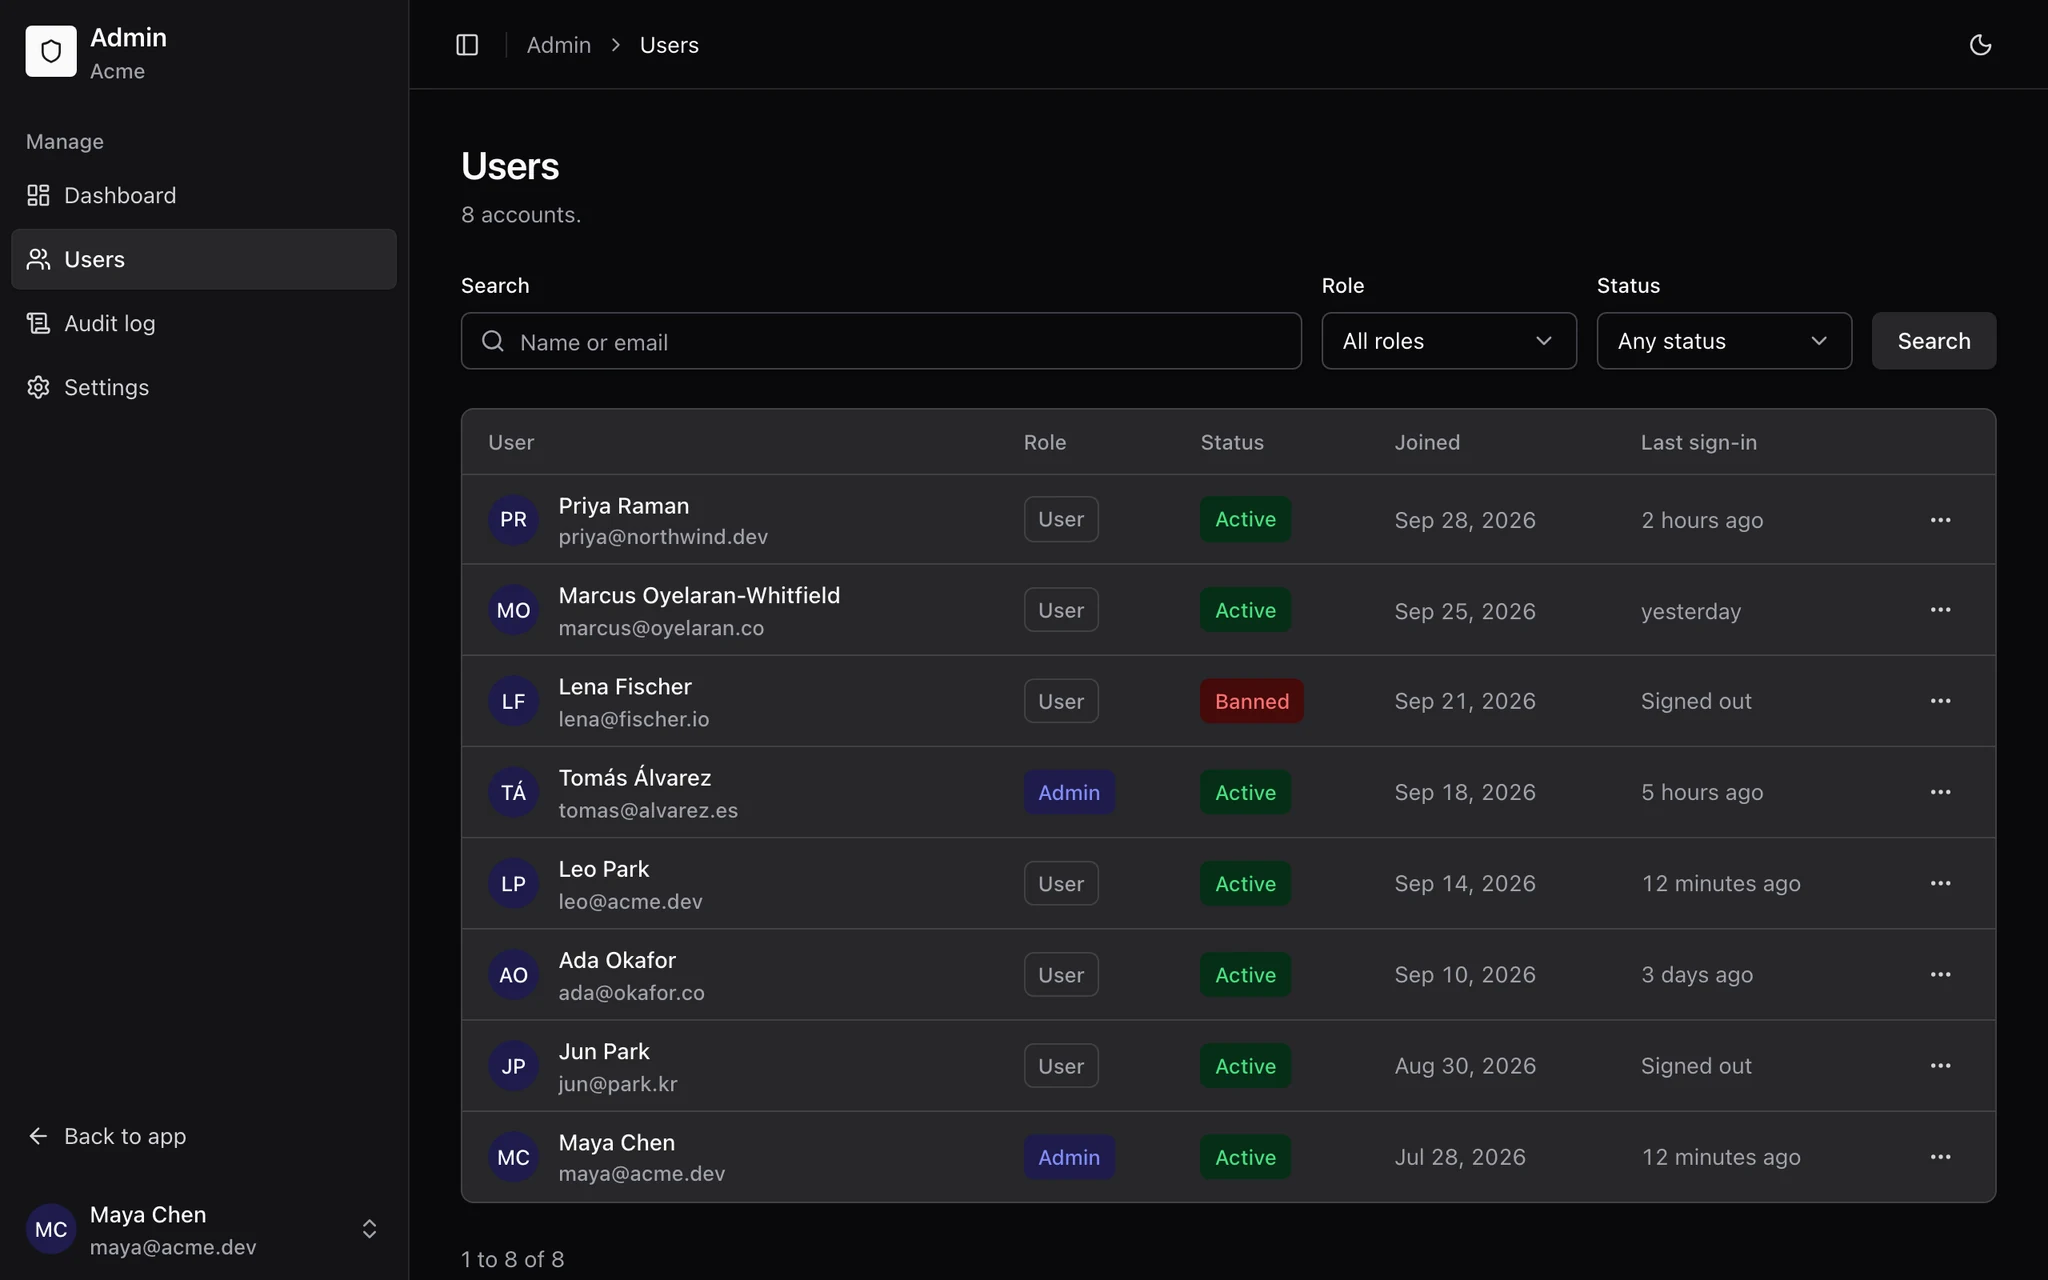Open actions menu for Ada Okafor
2048x1280 pixels.
pyautogui.click(x=1940, y=974)
